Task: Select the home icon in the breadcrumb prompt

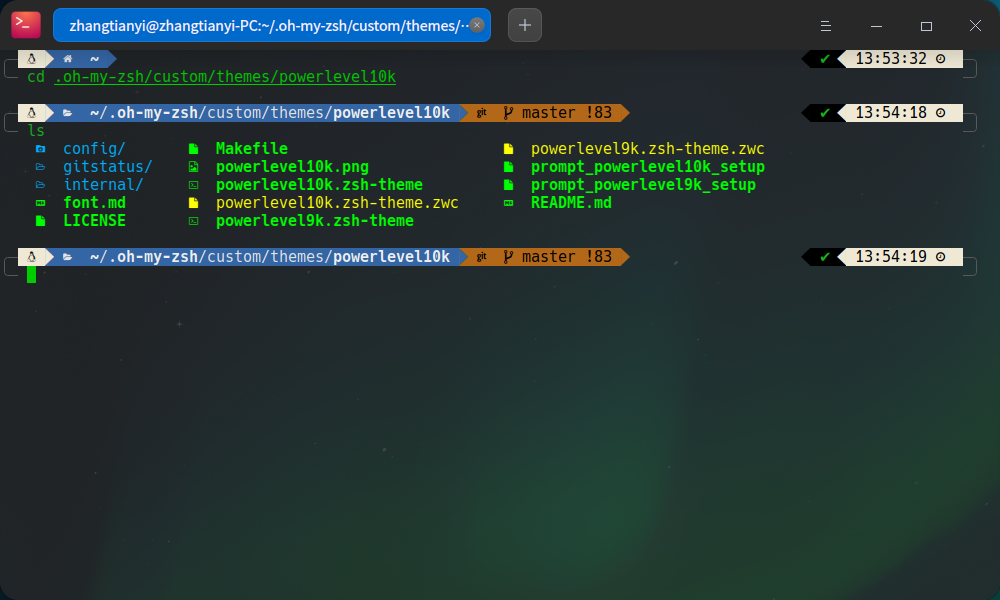Action: [67, 58]
